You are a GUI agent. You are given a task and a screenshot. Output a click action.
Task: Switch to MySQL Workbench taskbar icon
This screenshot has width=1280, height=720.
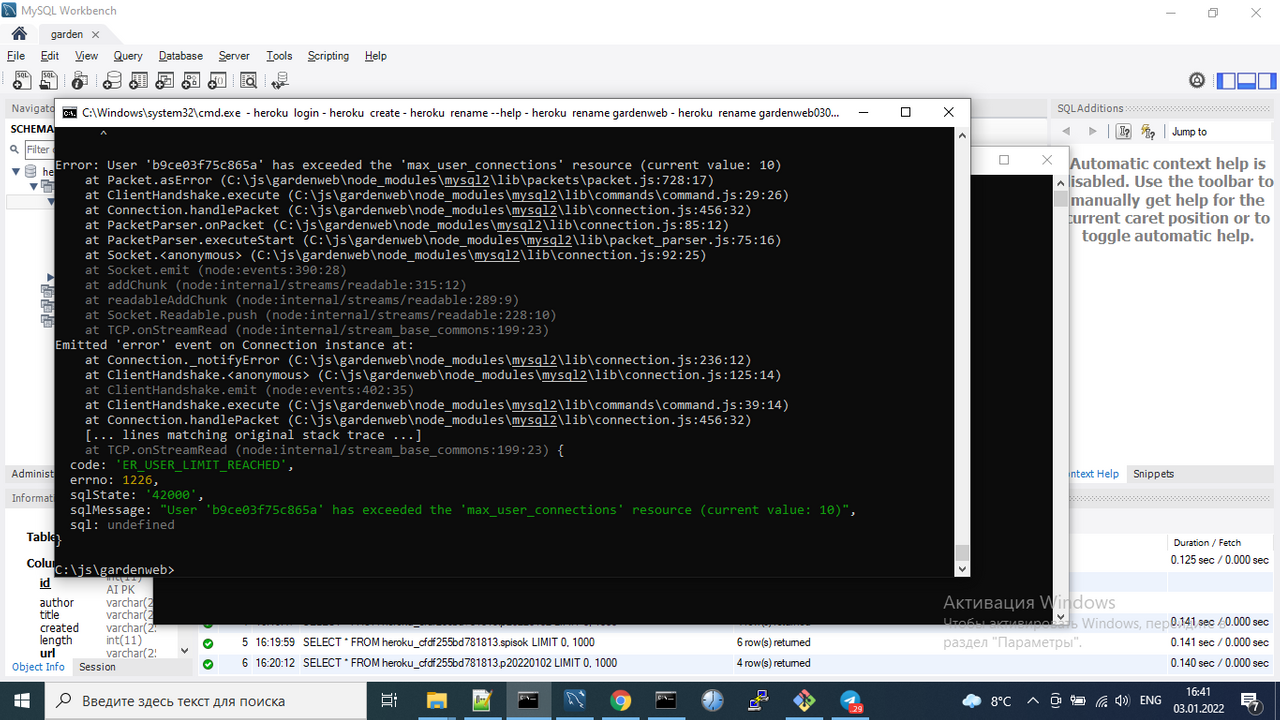tap(574, 700)
